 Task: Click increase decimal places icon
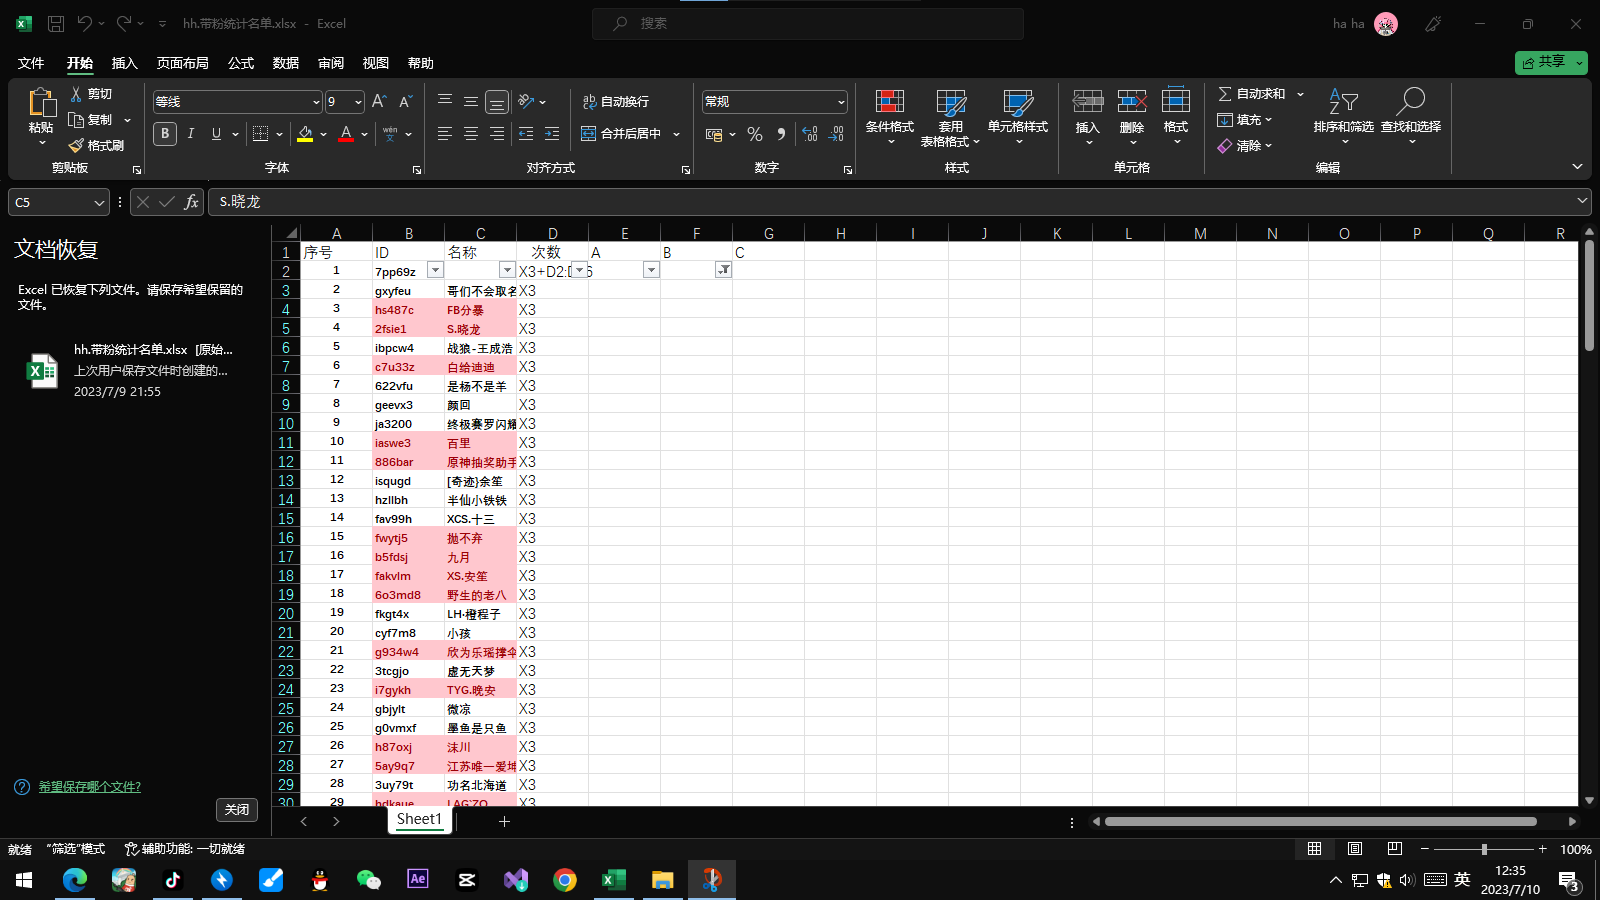(x=810, y=134)
